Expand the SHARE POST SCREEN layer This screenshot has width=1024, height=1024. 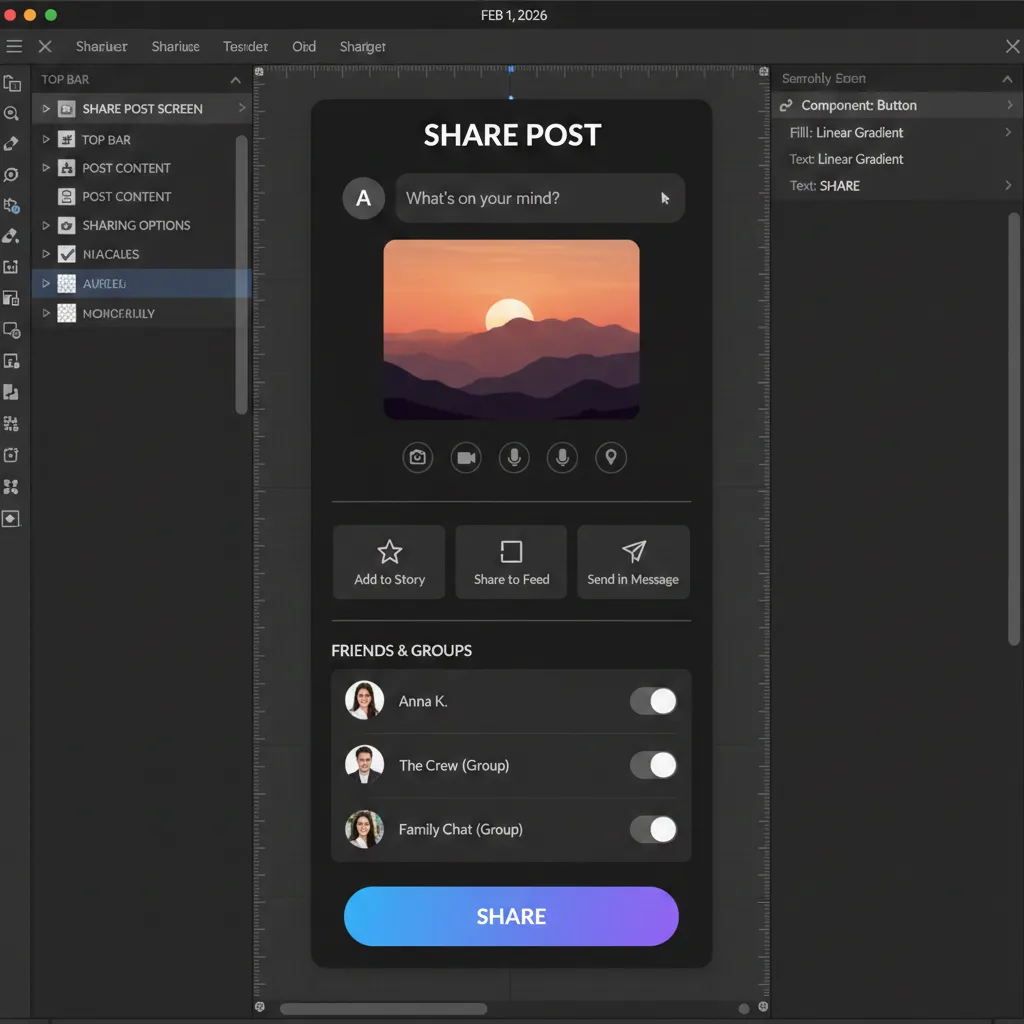click(47, 108)
